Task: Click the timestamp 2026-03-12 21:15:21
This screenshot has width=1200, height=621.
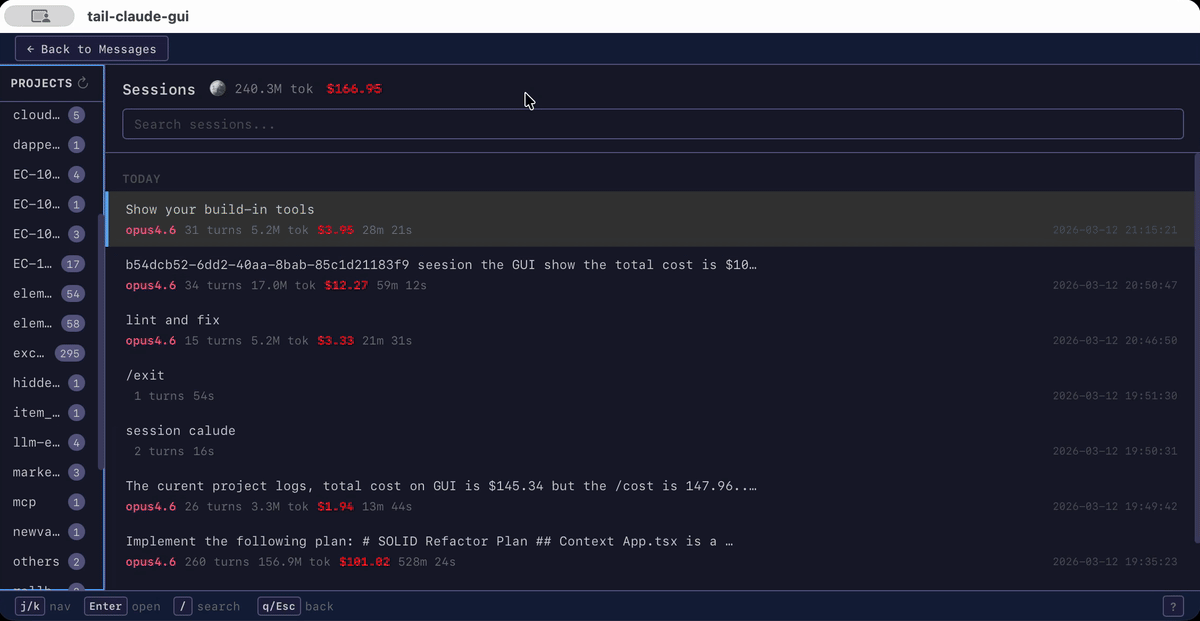Action: (x=1115, y=230)
